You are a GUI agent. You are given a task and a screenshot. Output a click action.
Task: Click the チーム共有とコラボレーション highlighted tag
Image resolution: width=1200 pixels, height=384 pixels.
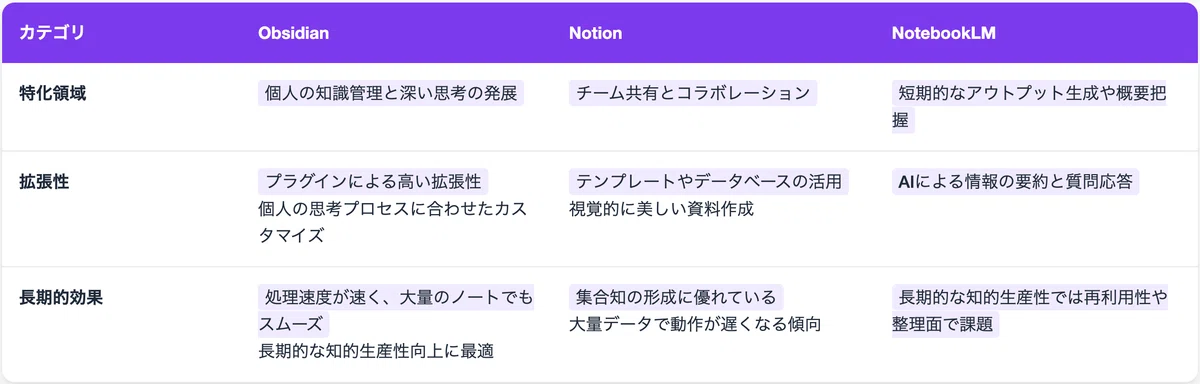tap(693, 94)
